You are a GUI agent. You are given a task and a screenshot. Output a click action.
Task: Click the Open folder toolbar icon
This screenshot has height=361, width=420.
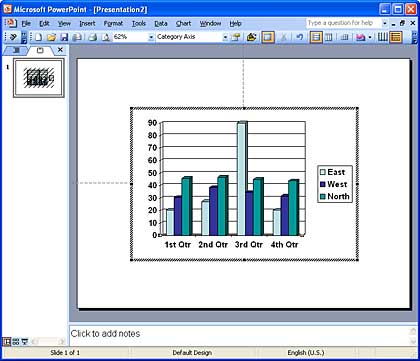(51, 37)
